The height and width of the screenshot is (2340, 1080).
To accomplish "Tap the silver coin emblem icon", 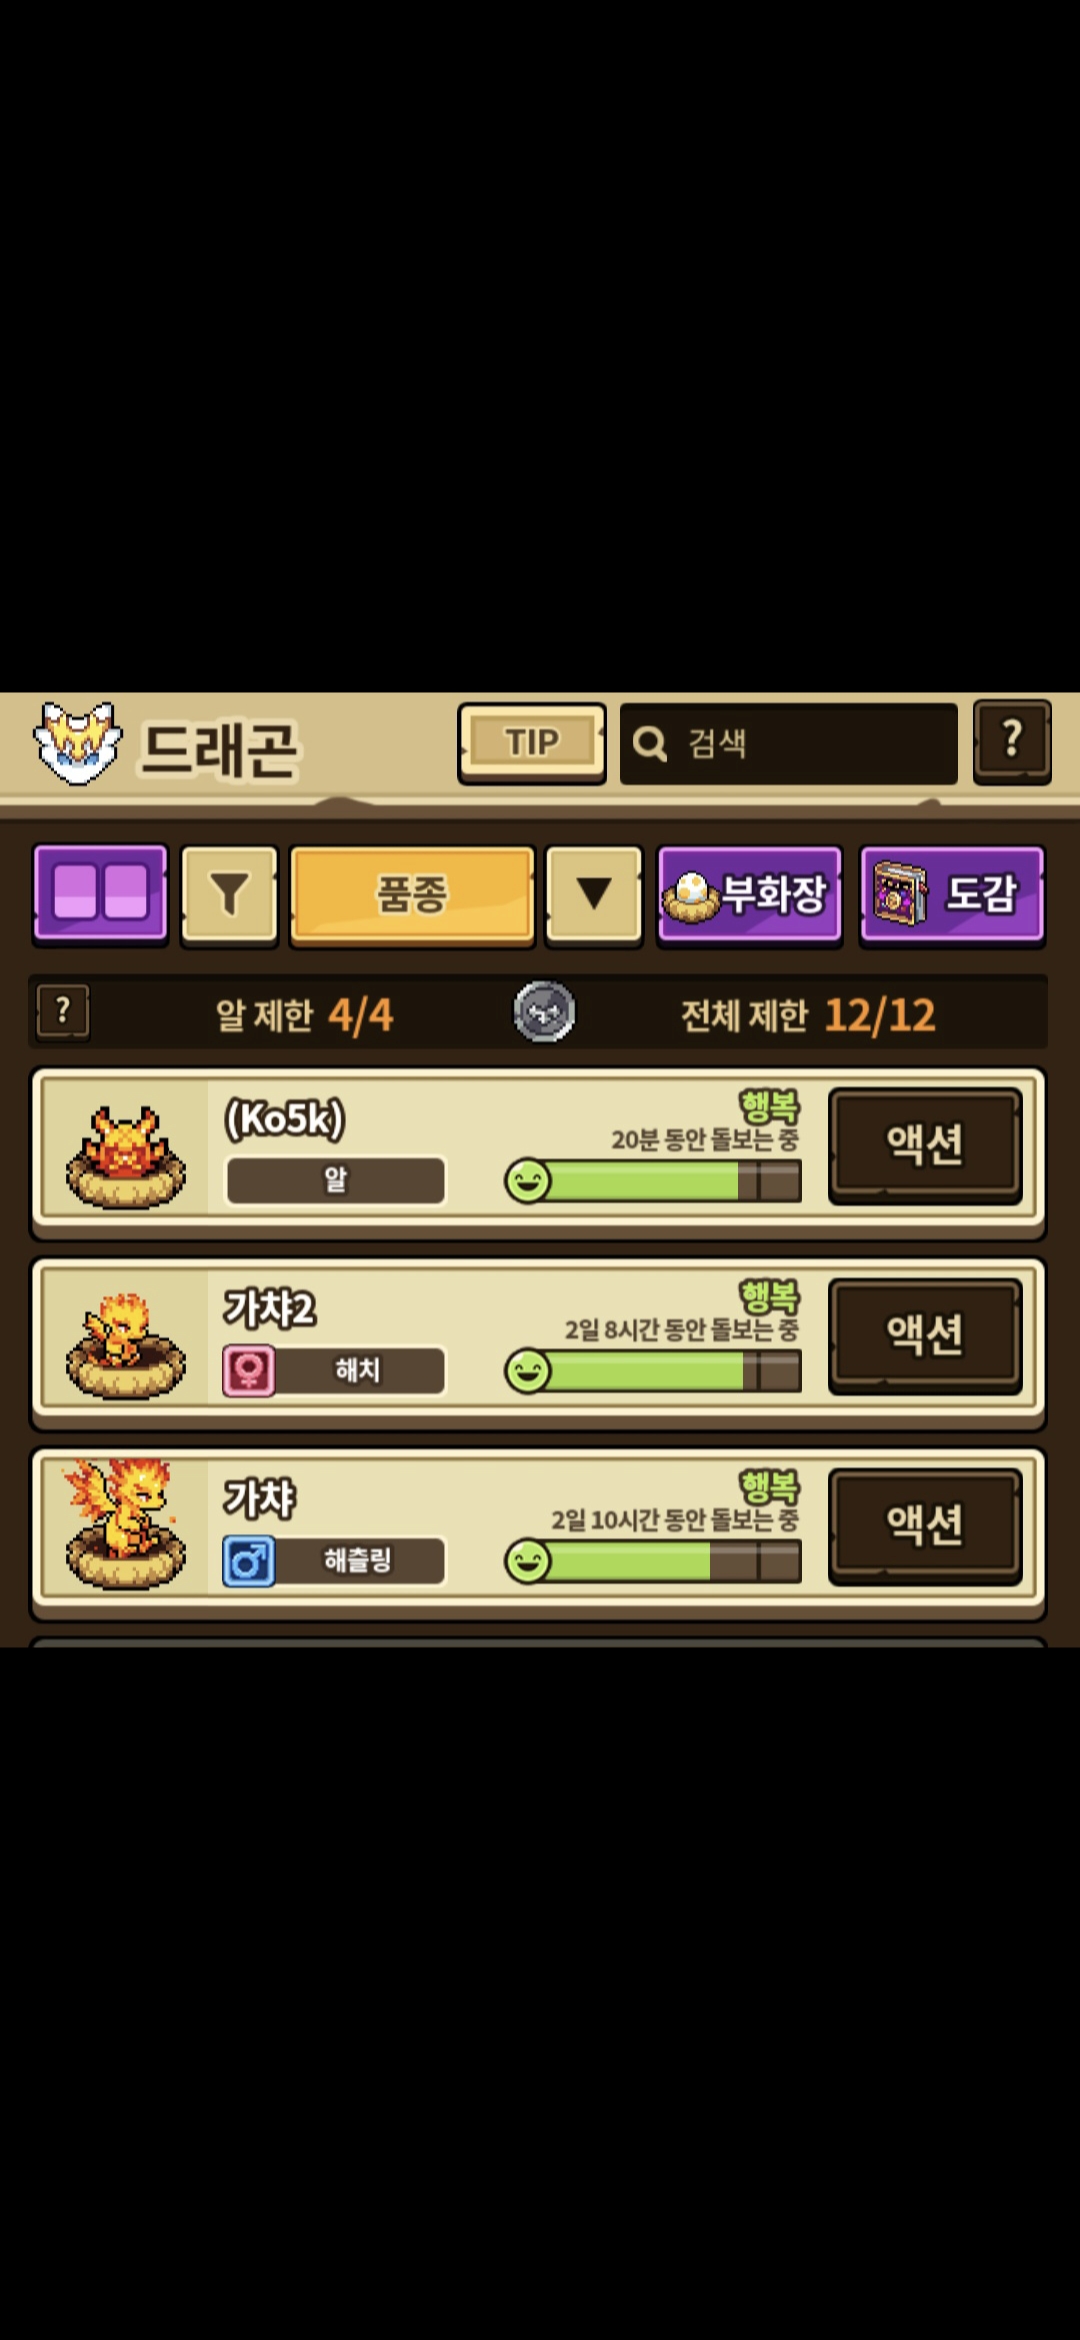I will (544, 1012).
